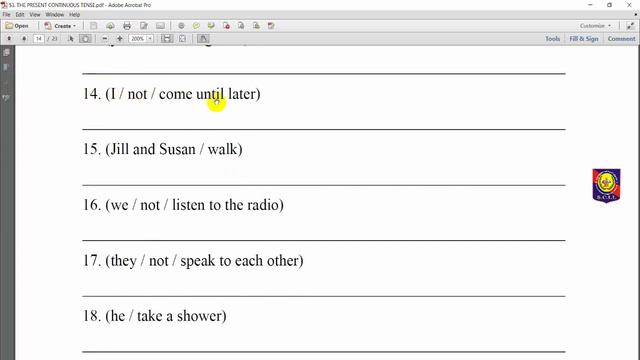Click the Fit one full page icon
Screen dimensions: 640x360
click(182, 38)
